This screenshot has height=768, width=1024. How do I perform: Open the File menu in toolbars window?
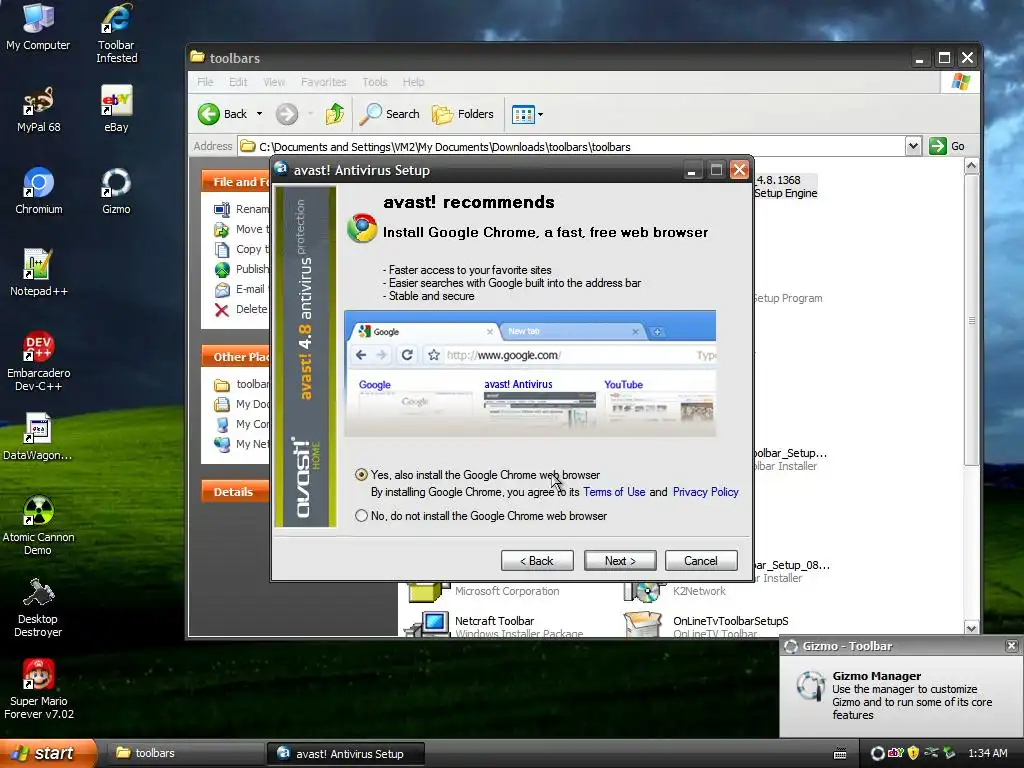tap(205, 82)
